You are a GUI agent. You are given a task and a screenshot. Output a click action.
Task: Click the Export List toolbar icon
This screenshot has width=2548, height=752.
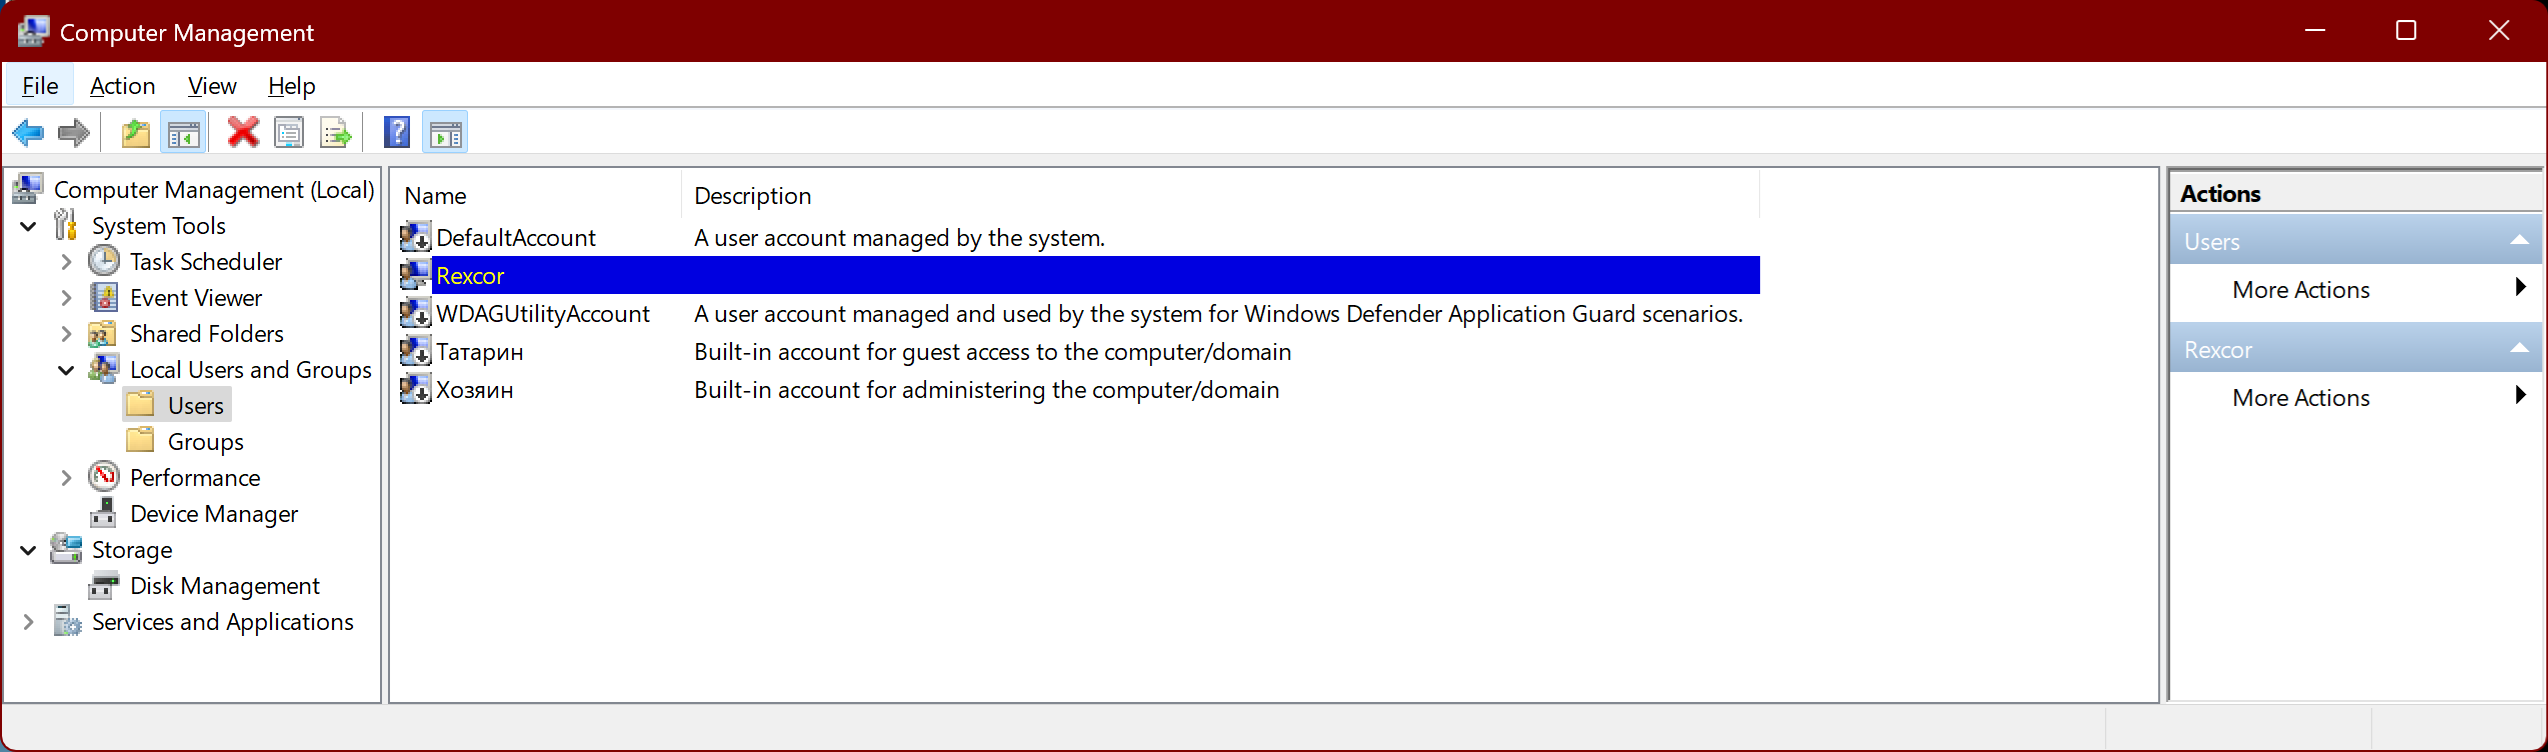point(335,133)
